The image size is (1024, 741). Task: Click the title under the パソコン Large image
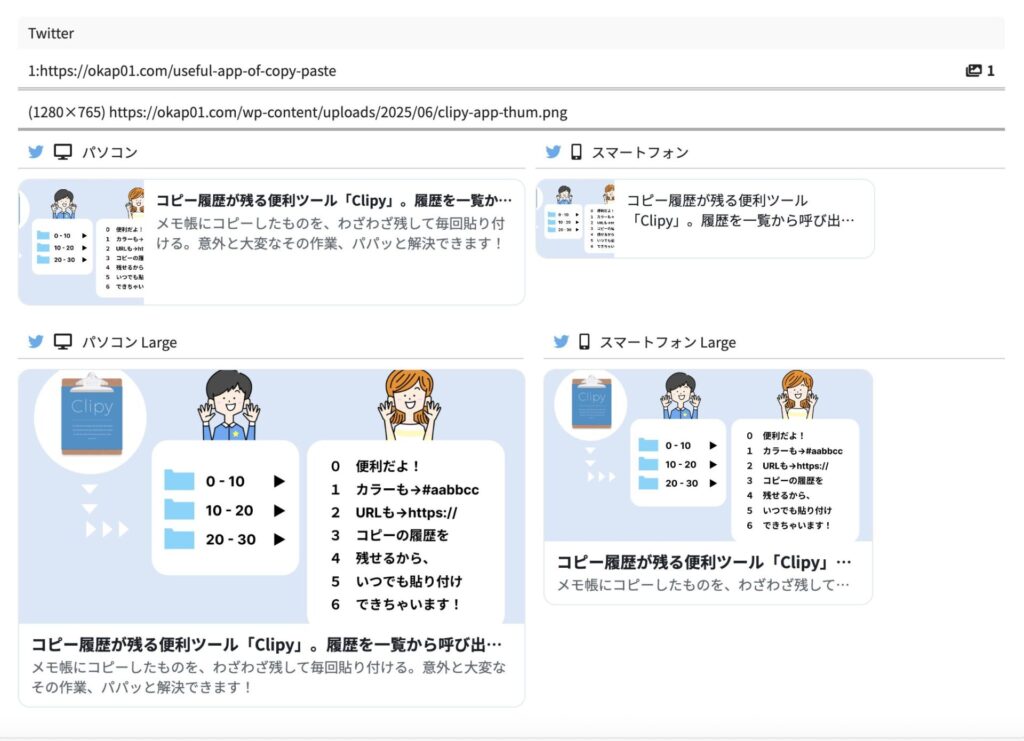(x=266, y=644)
